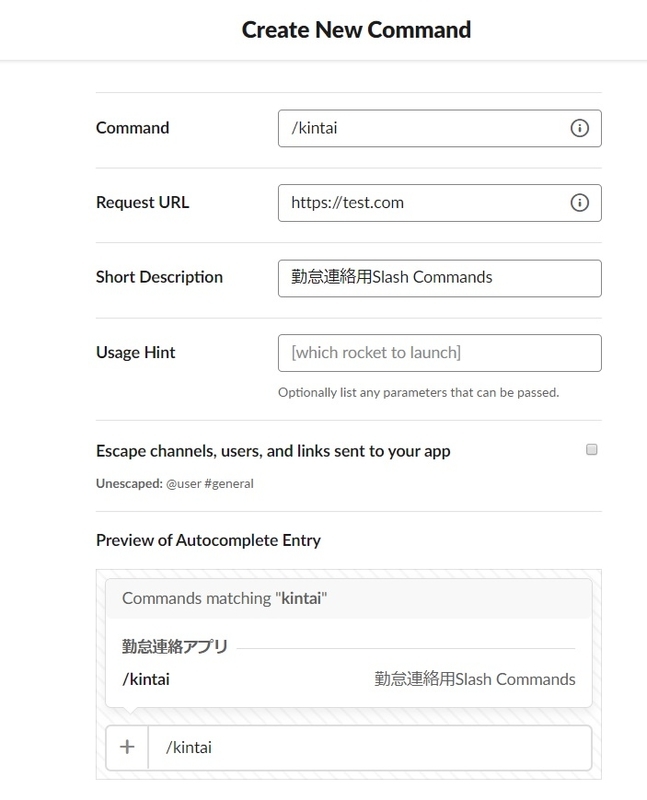
Task: Click the plus icon beside /kintai preview input
Action: 127,747
